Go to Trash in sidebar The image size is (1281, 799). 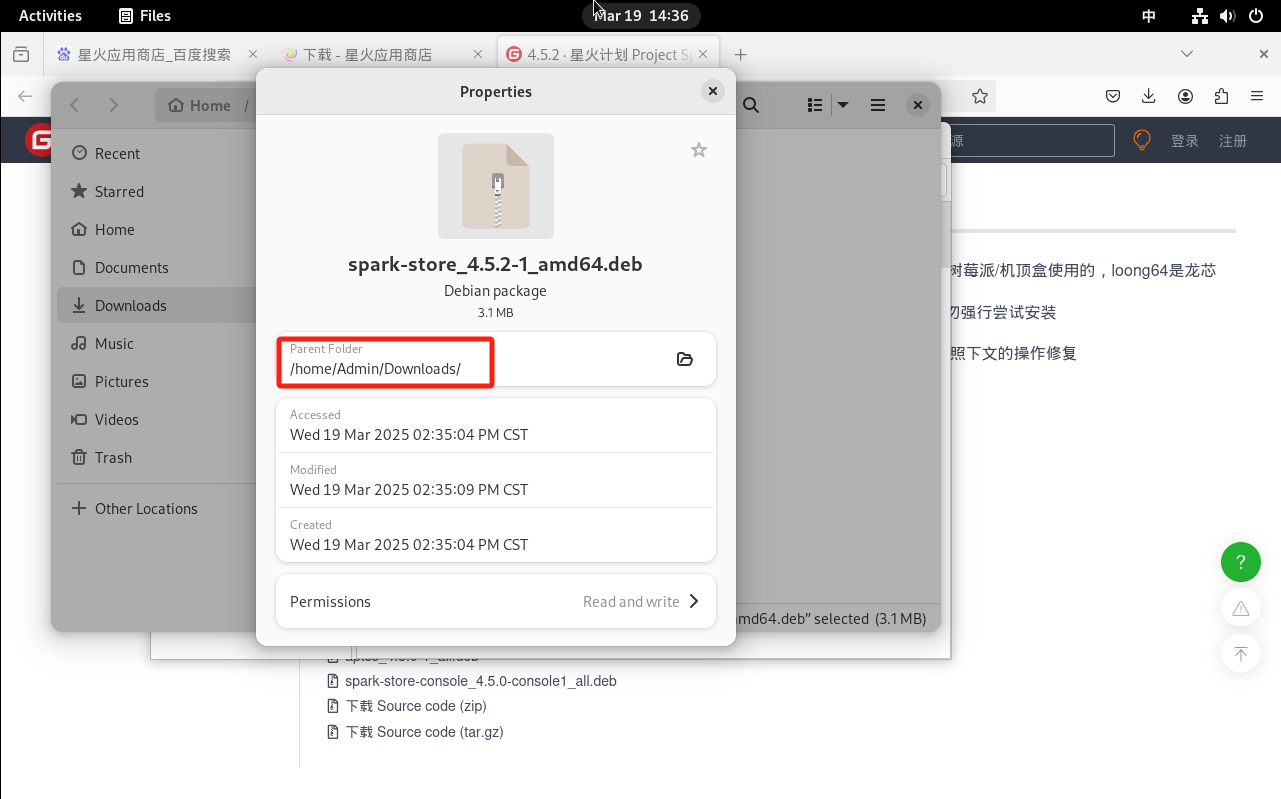(x=113, y=457)
